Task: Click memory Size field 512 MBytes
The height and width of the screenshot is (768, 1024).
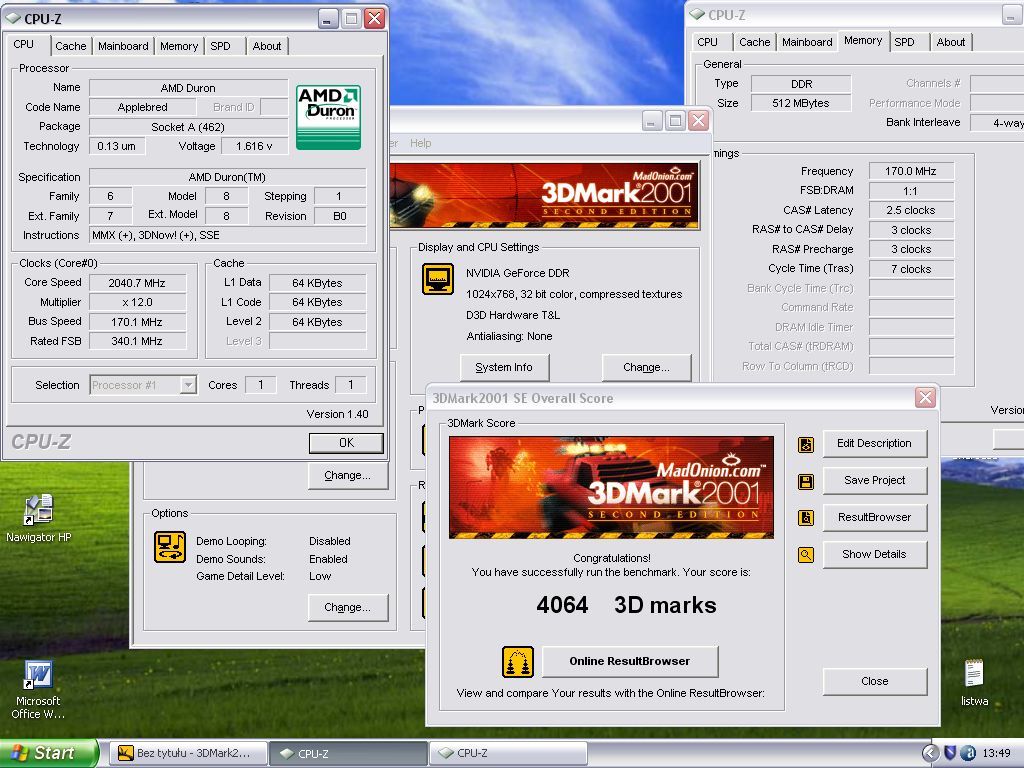Action: [801, 103]
